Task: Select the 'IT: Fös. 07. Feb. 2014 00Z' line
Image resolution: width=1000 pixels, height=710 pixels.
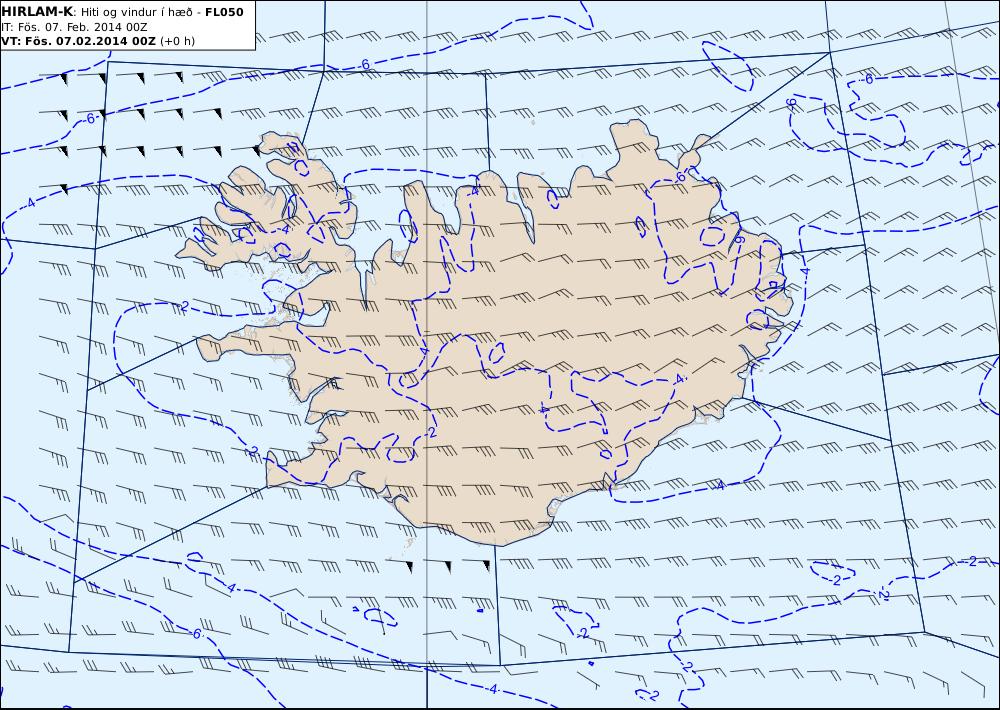Action: [x=75, y=27]
